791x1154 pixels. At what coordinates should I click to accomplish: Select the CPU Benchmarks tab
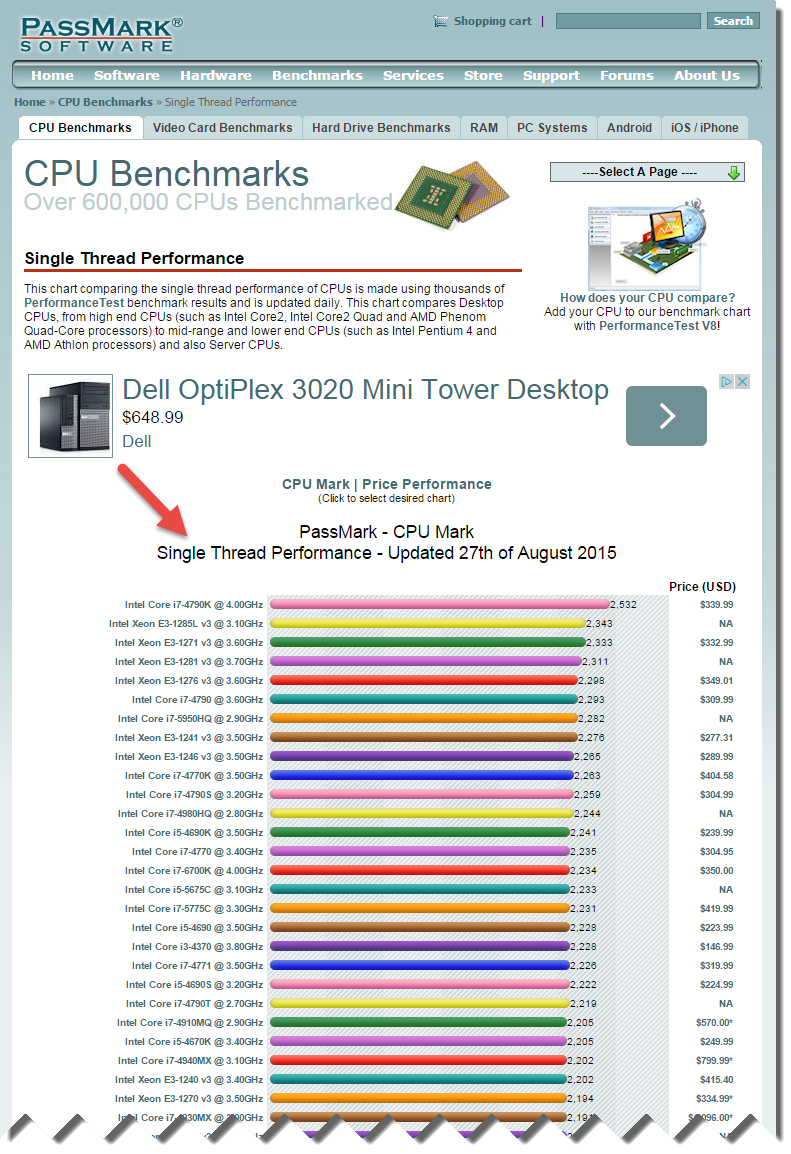tap(80, 128)
